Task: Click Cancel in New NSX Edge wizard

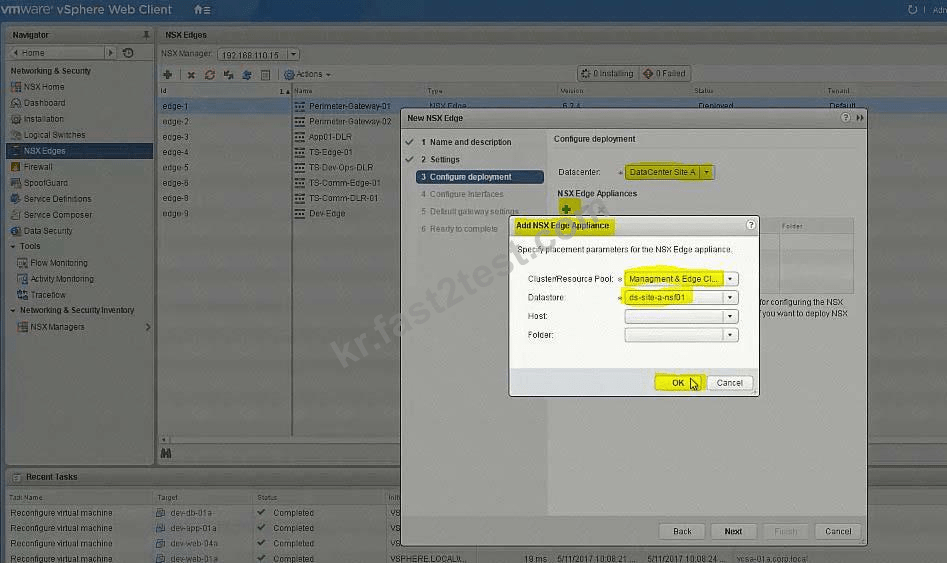Action: [x=838, y=532]
